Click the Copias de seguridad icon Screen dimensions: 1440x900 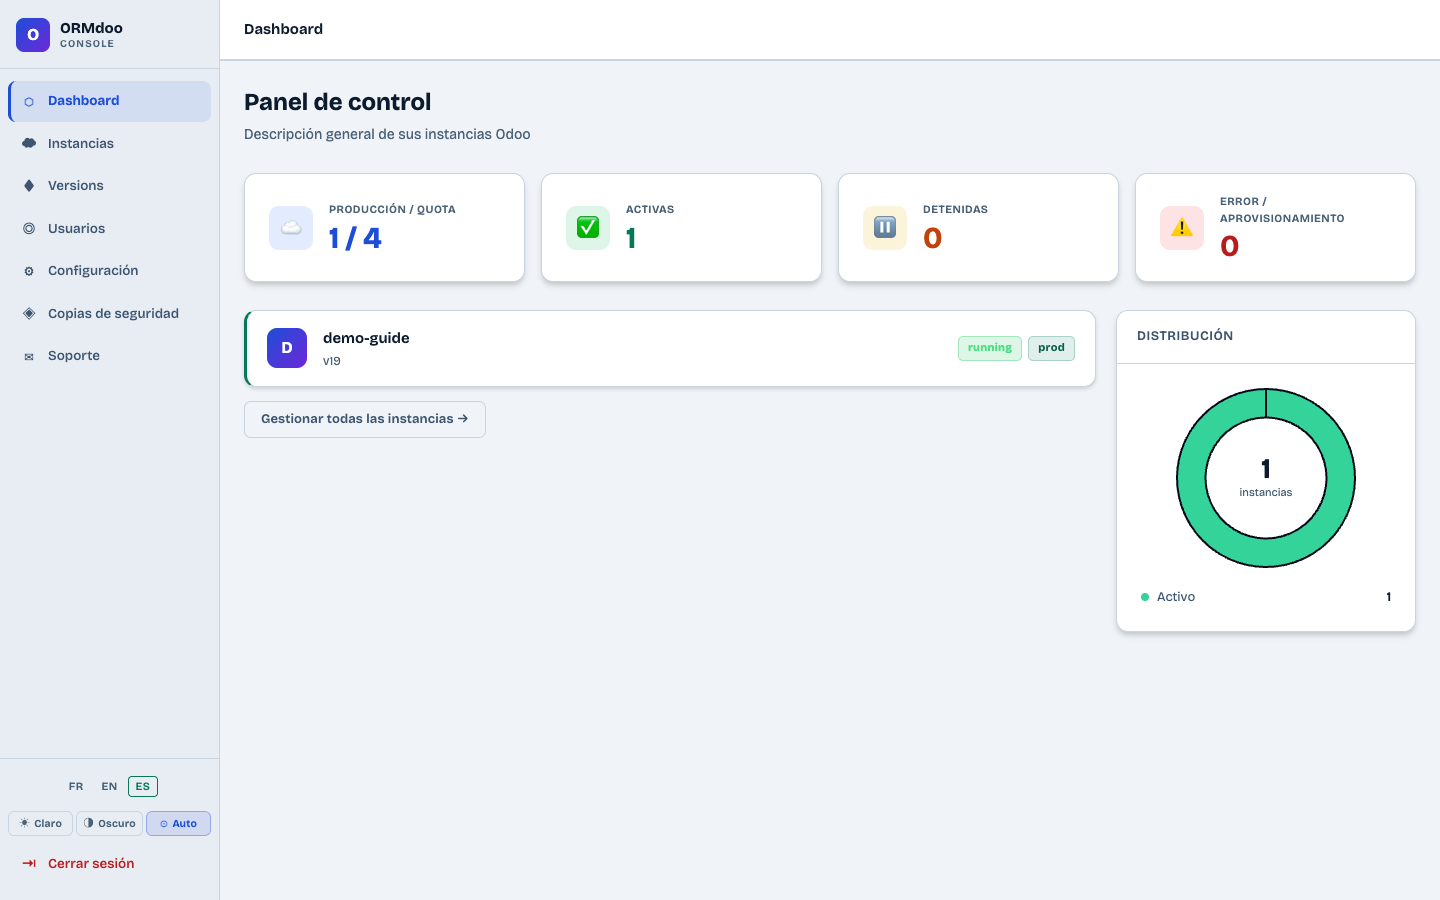[29, 314]
